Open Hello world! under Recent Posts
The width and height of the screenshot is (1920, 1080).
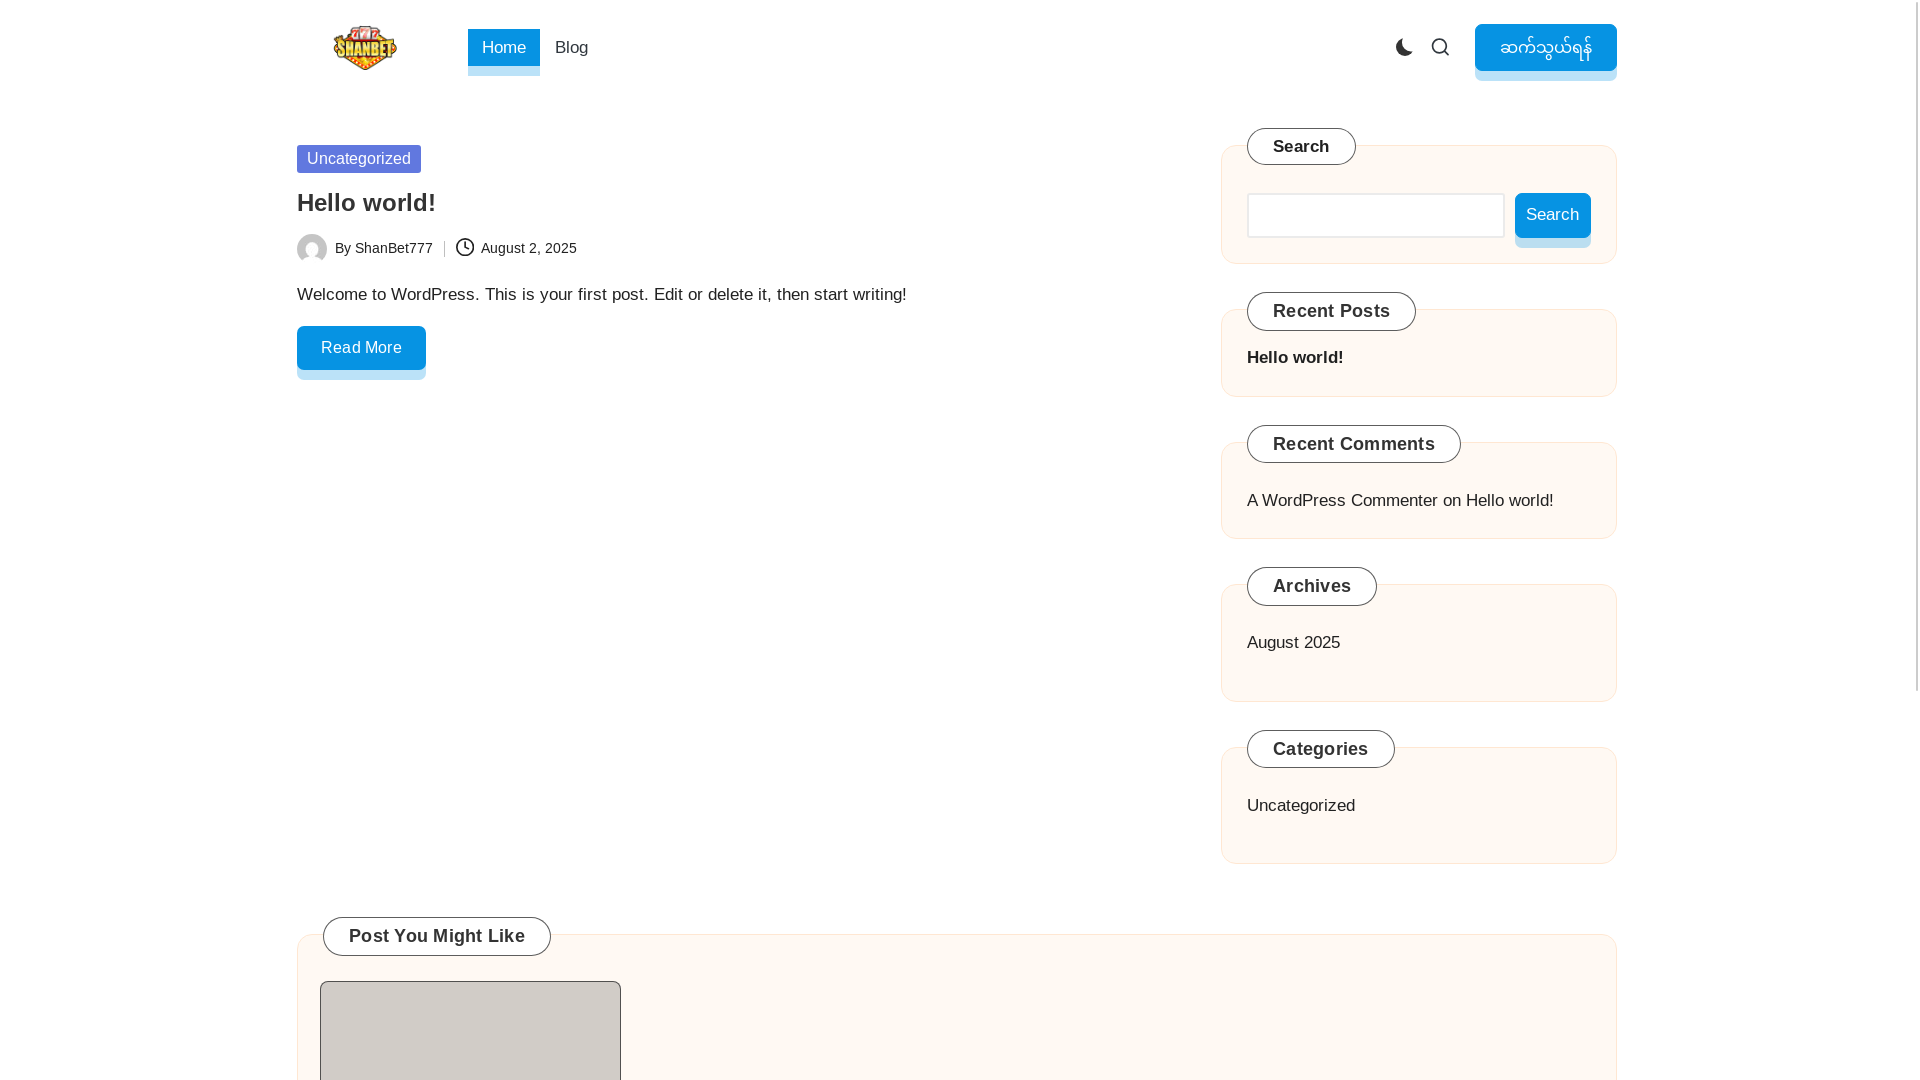coord(1295,358)
